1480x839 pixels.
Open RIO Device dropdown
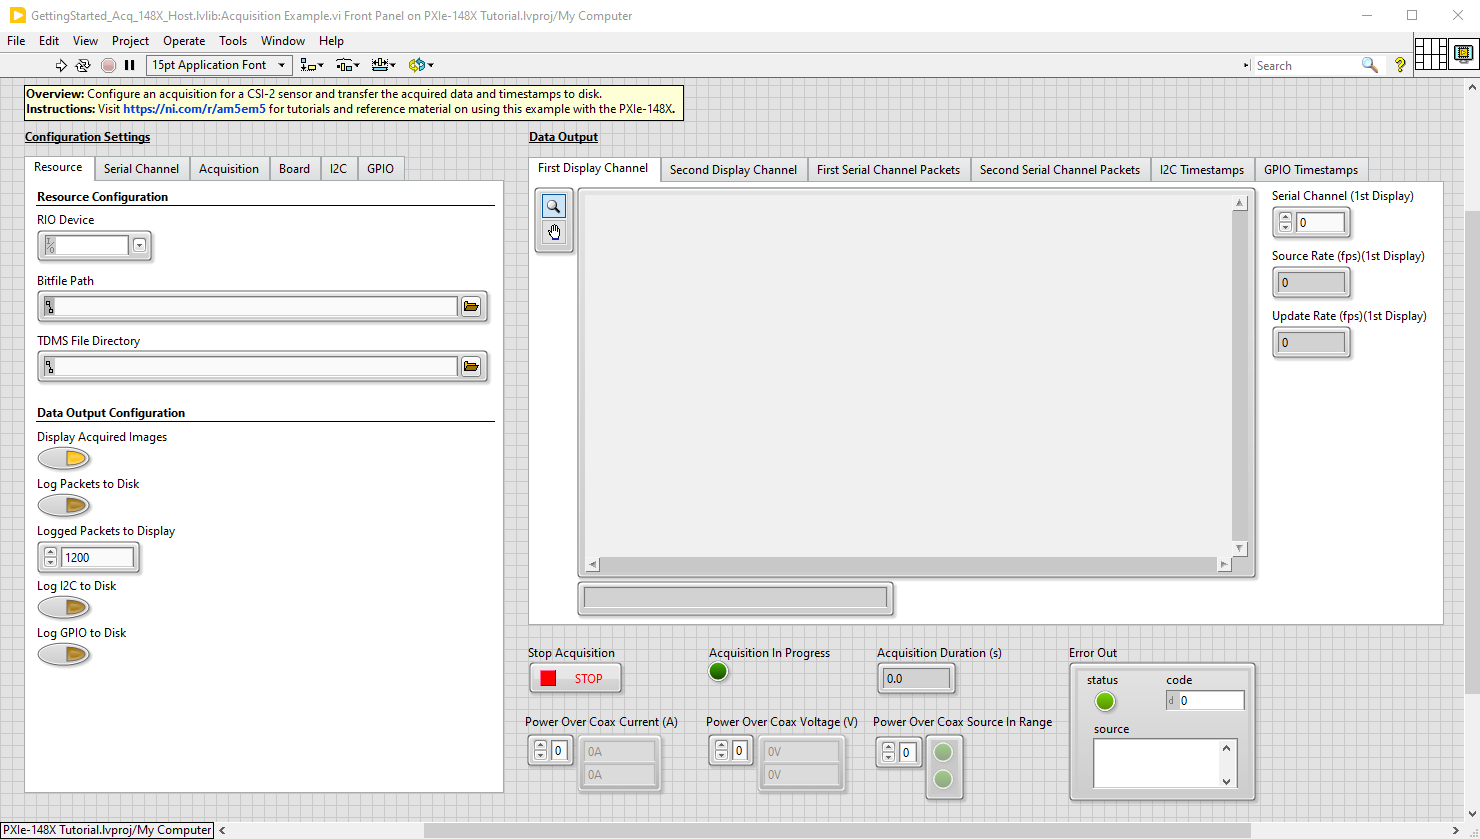(140, 245)
